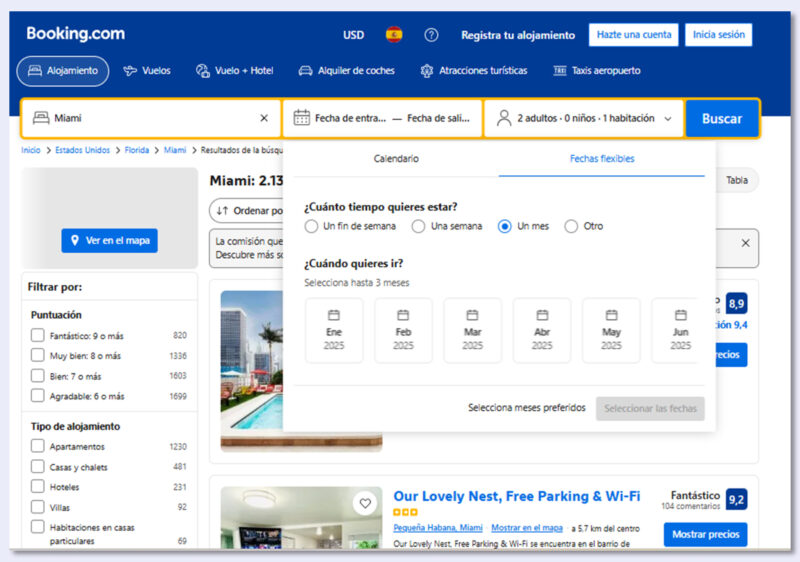Open Our Lovely Nest listing title

pyautogui.click(x=516, y=496)
